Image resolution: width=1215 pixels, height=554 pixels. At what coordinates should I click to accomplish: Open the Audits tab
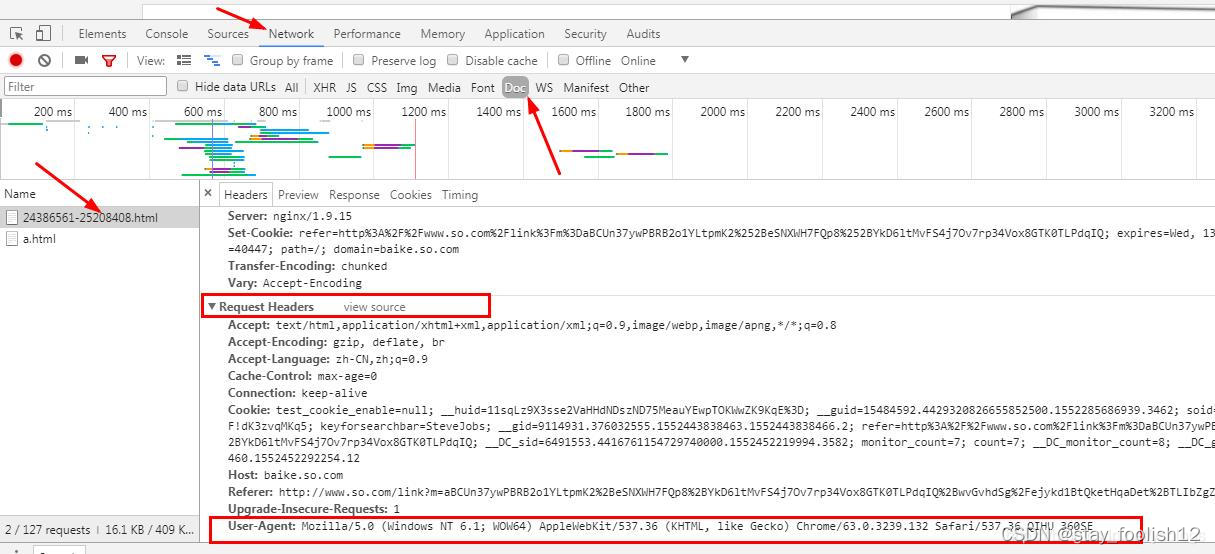coord(643,34)
